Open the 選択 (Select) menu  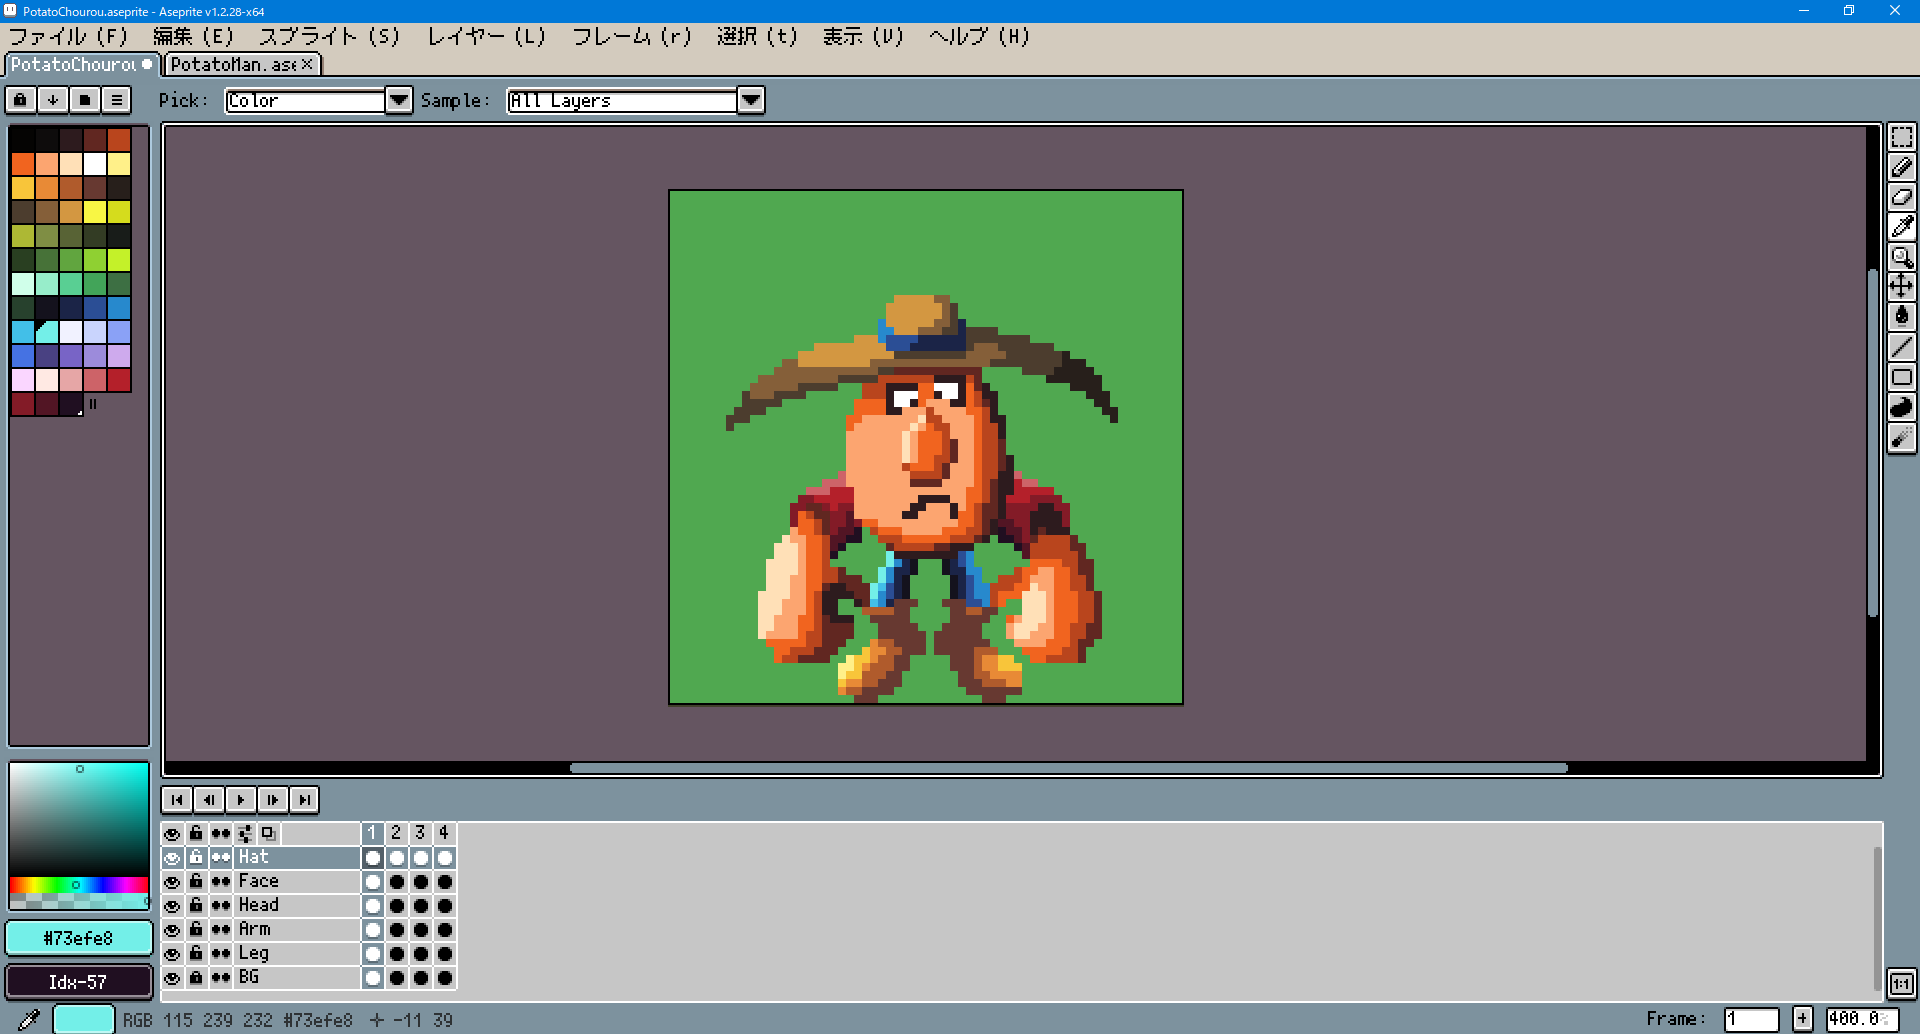pos(757,37)
